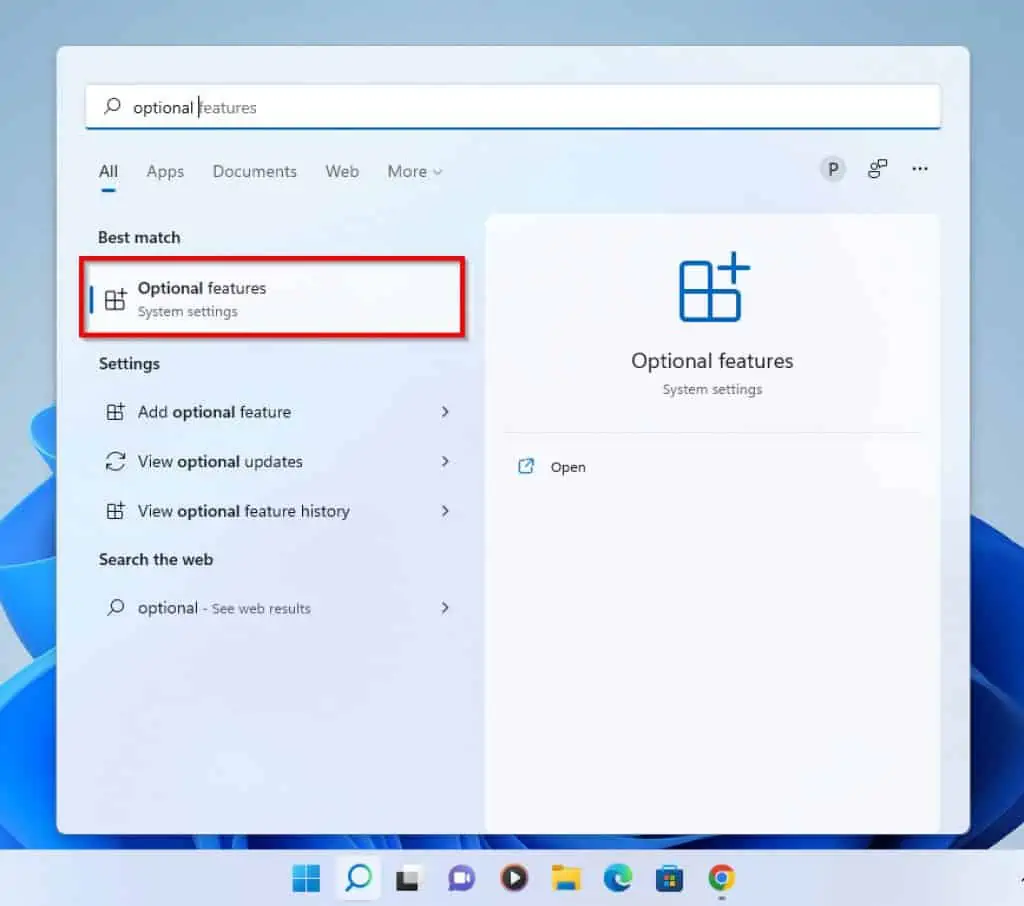This screenshot has width=1024, height=906.
Task: Click inside the search input field
Action: click(x=400, y=107)
